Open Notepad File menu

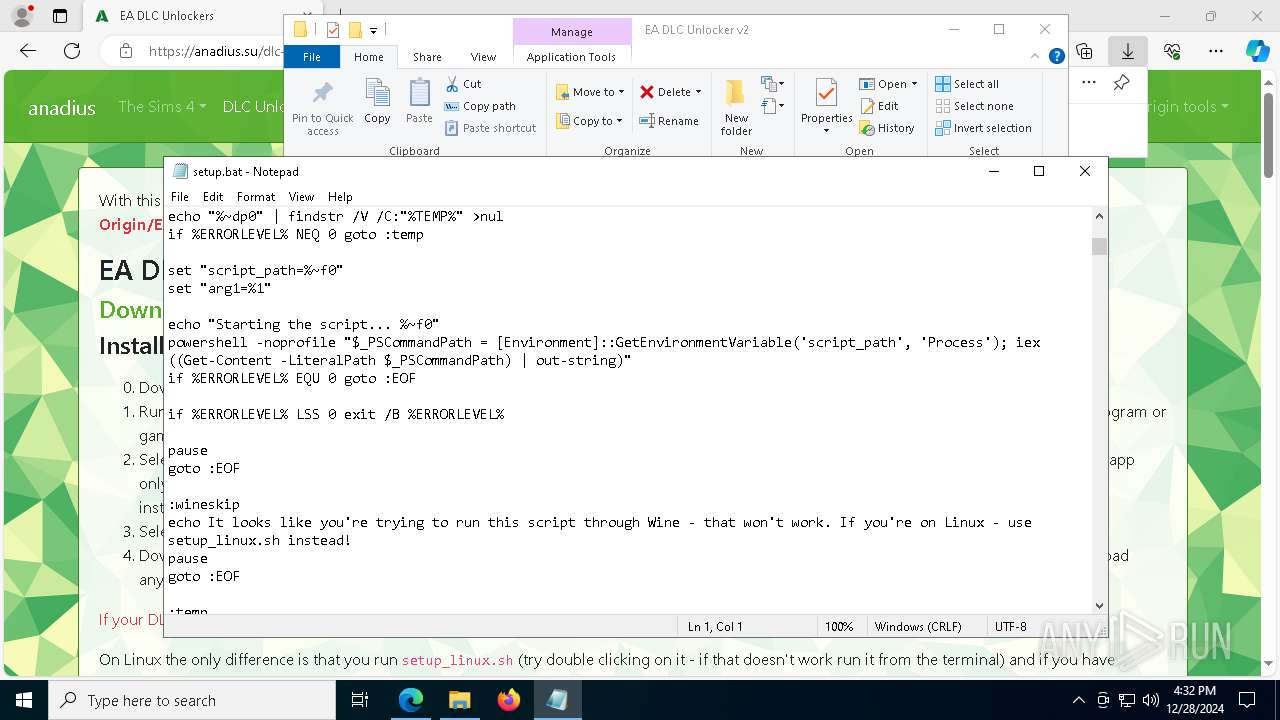tap(179, 197)
